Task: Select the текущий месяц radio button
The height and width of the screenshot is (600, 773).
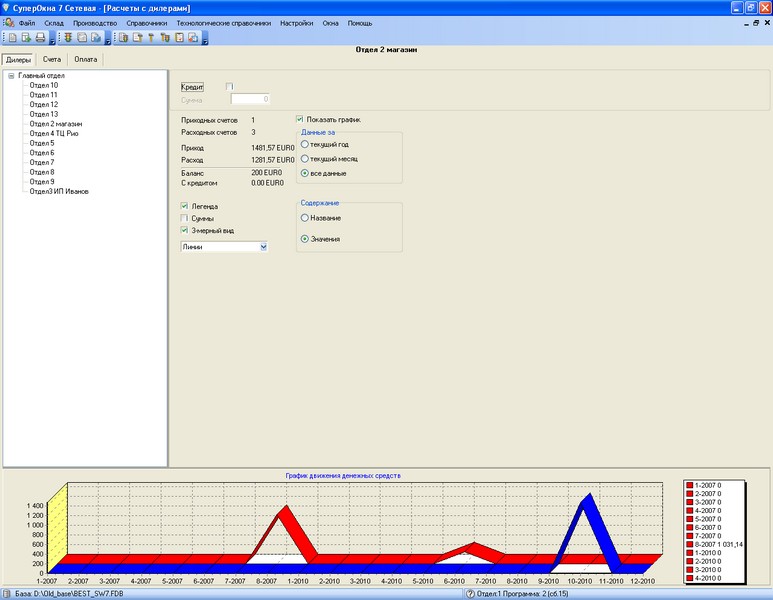Action: (305, 159)
